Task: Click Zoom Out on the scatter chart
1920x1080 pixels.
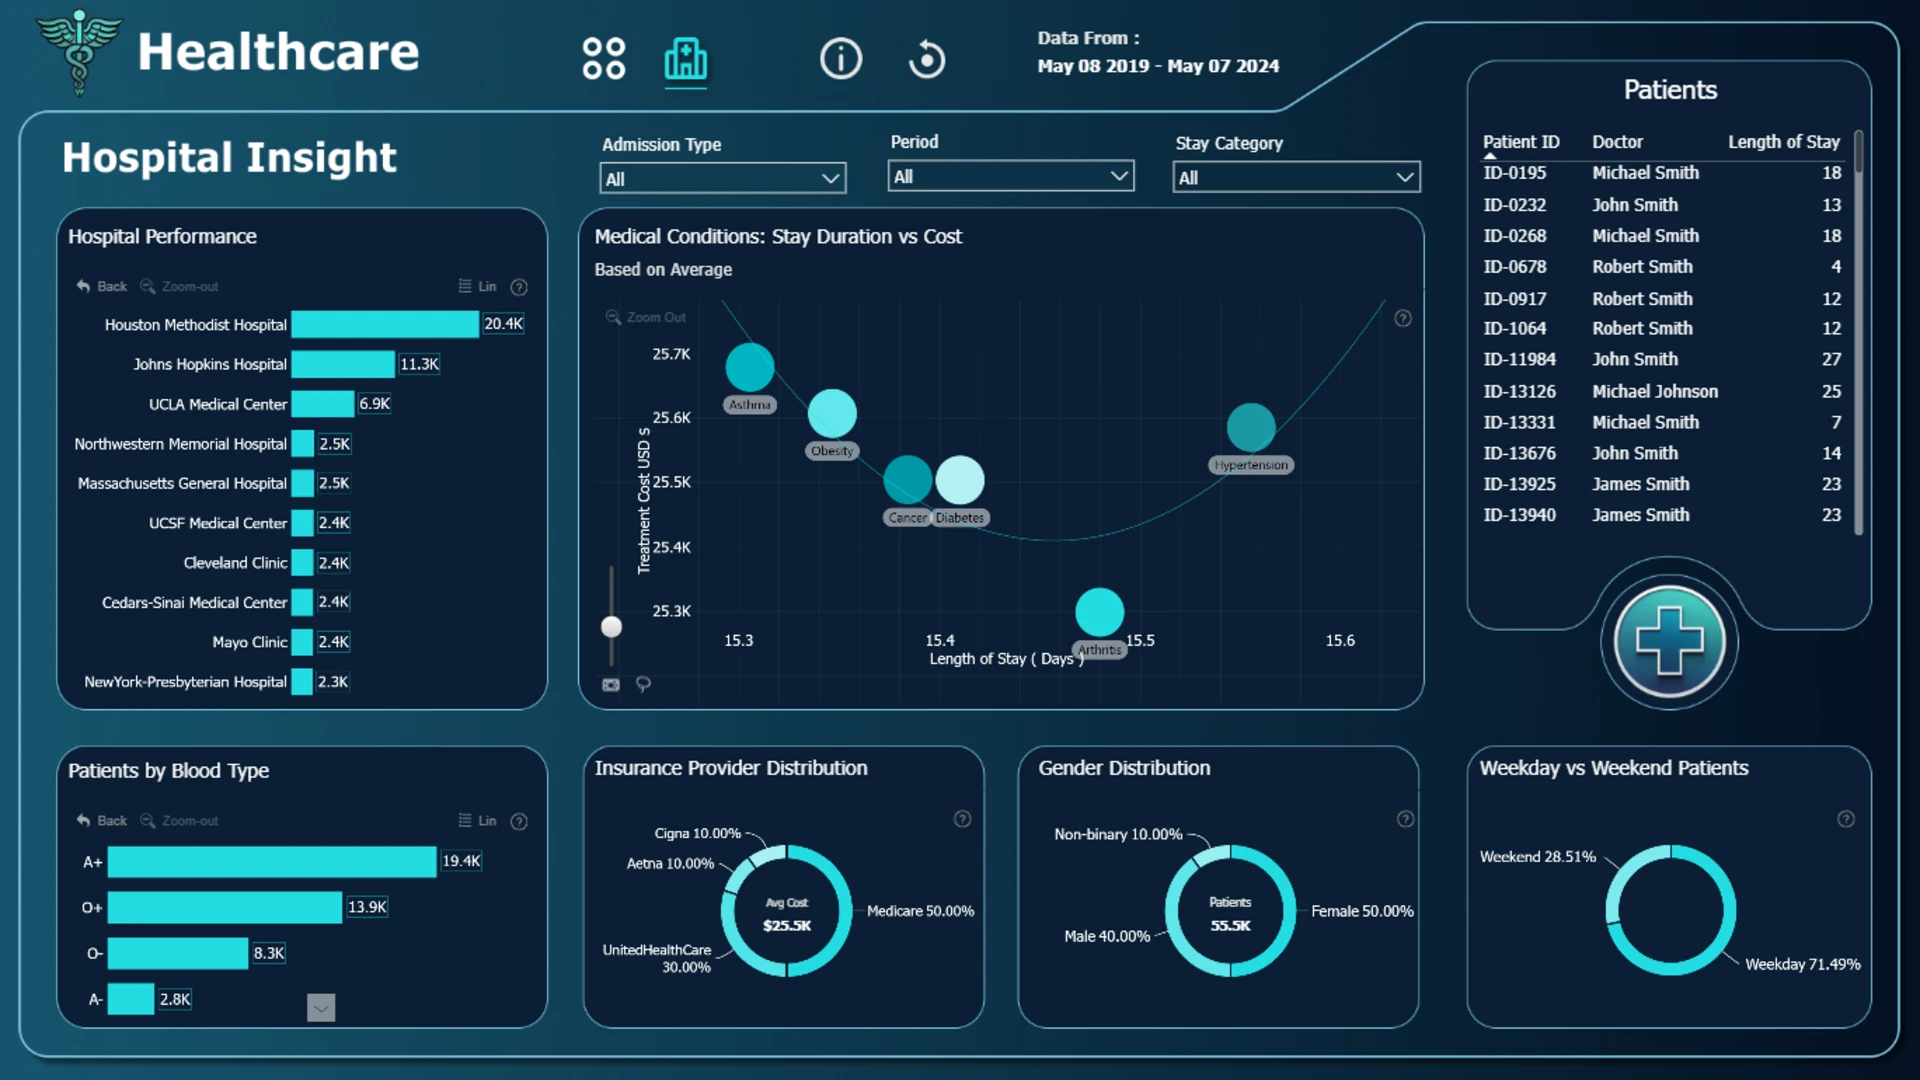Action: pos(646,317)
